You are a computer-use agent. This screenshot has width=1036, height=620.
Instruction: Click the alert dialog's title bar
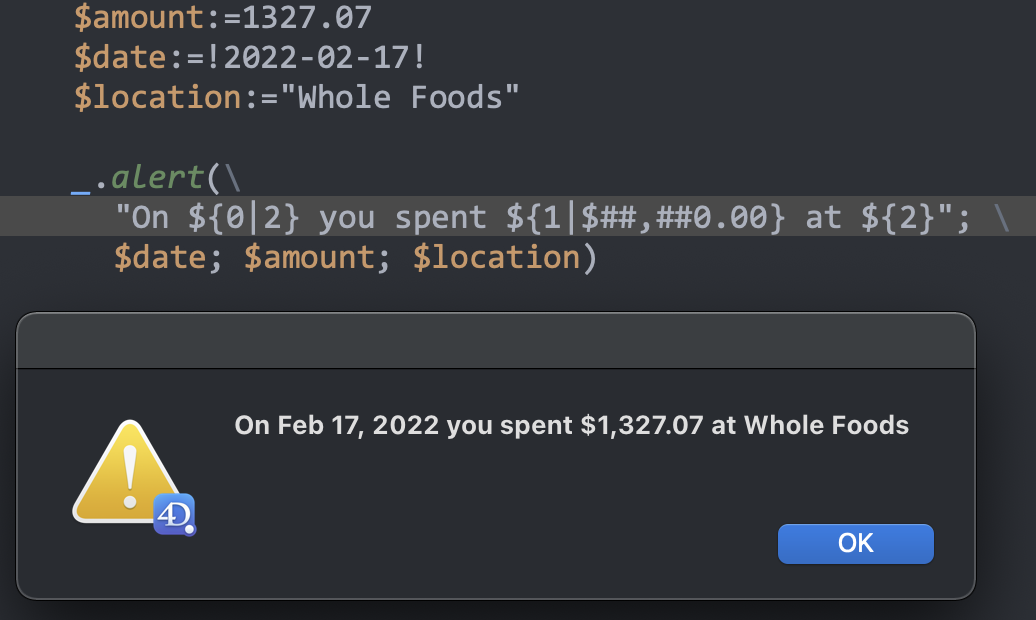(495, 340)
